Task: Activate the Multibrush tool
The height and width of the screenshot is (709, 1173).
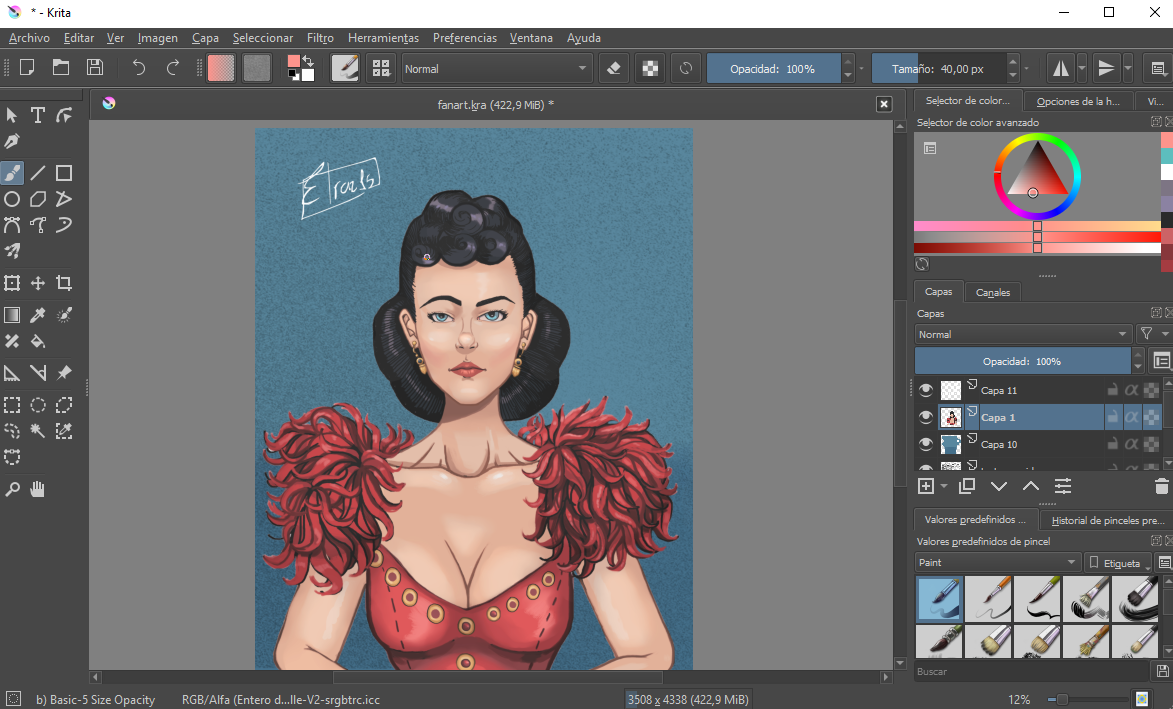Action: 12,251
